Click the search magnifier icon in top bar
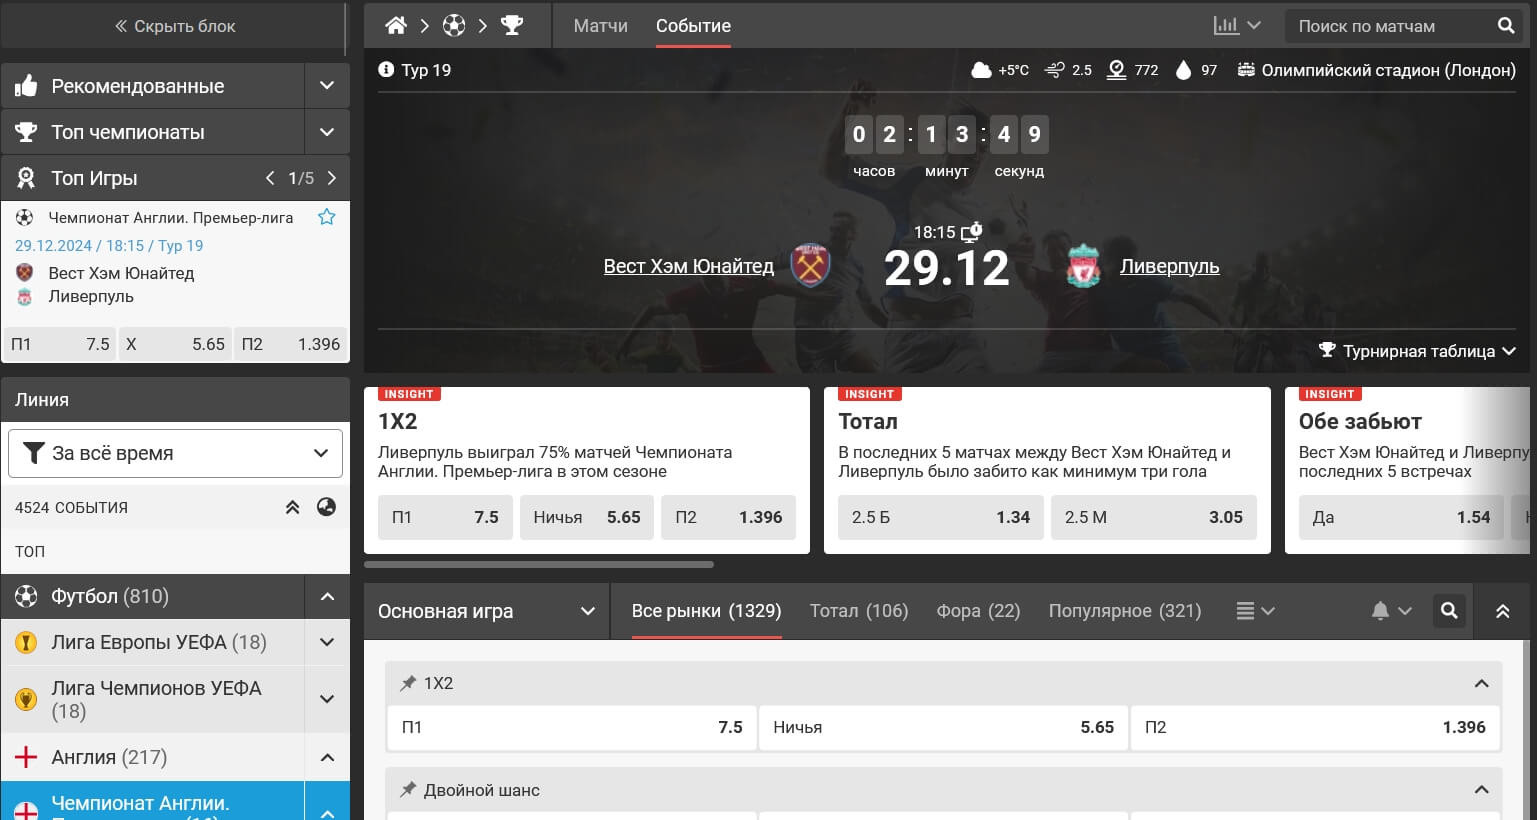 pyautogui.click(x=1506, y=26)
